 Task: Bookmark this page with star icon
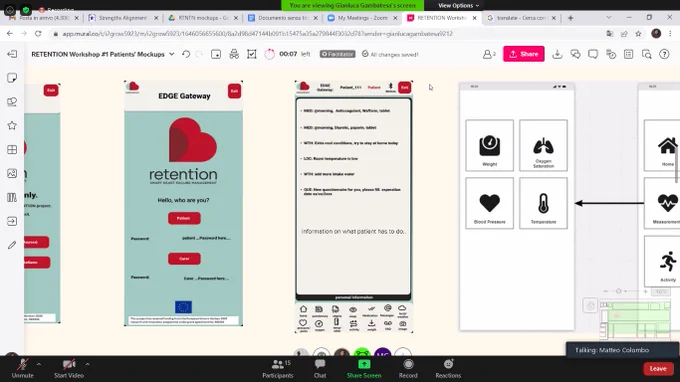pos(638,33)
